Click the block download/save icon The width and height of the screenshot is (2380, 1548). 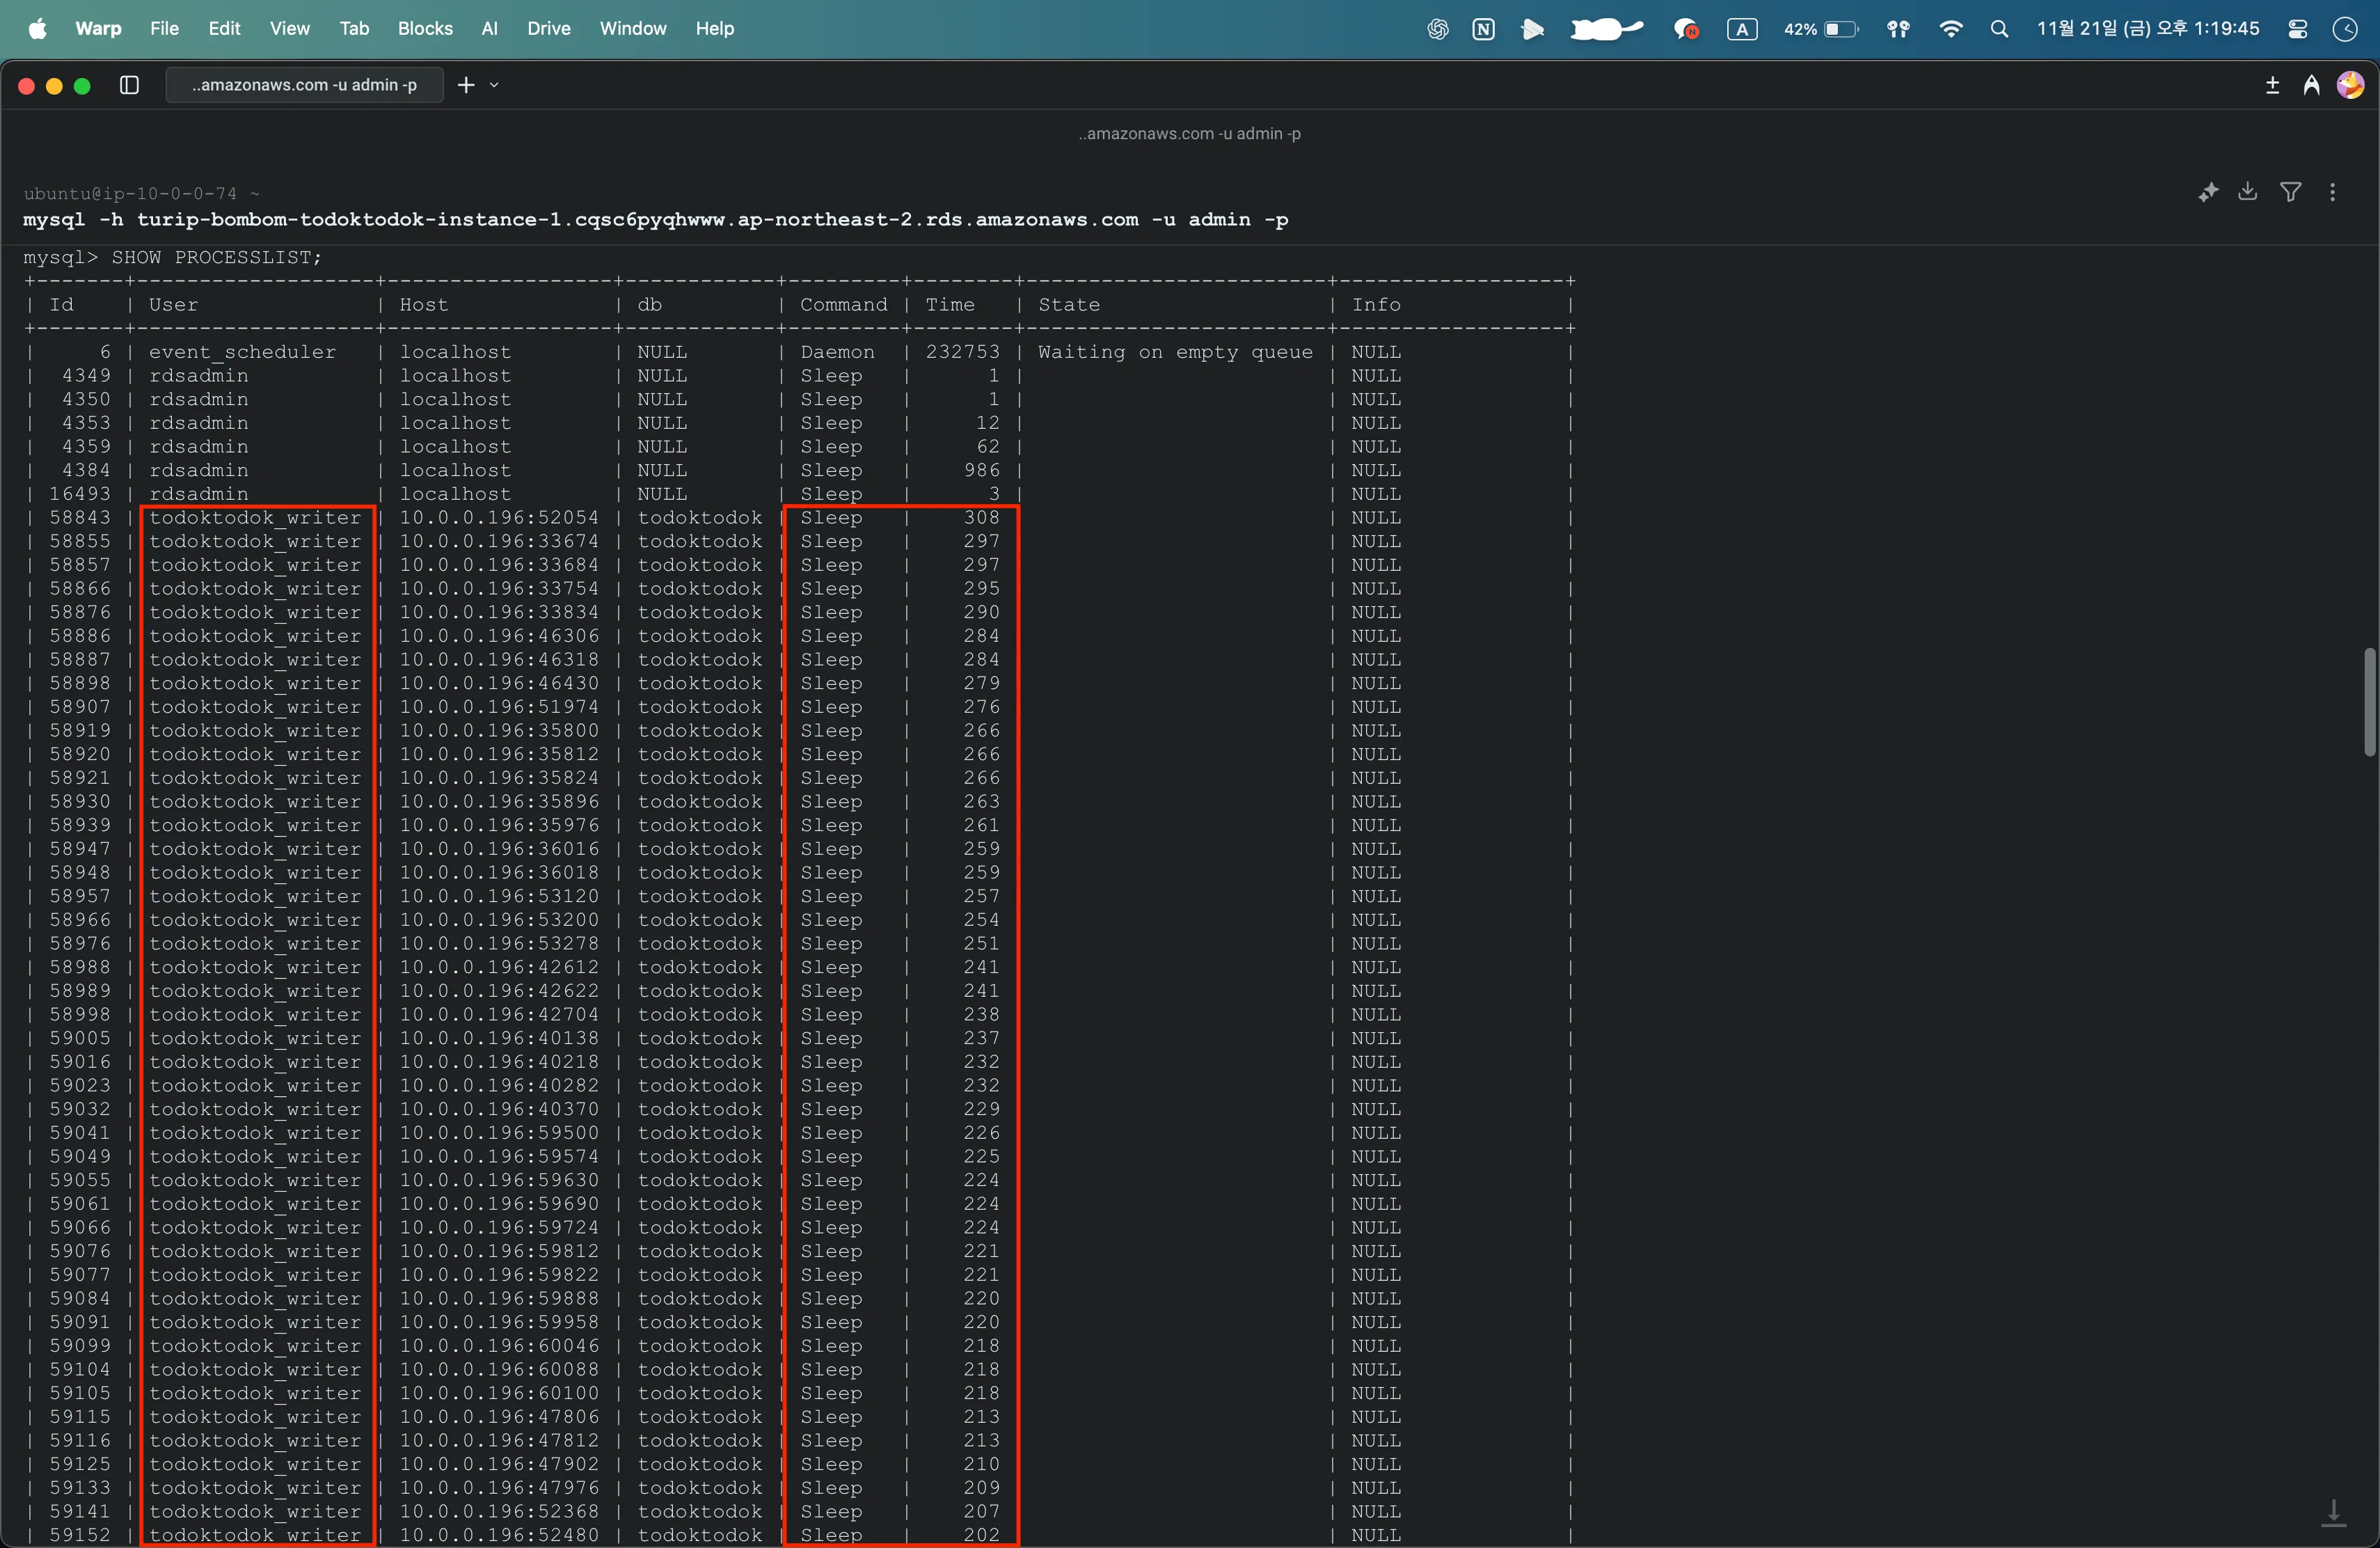coord(2248,192)
